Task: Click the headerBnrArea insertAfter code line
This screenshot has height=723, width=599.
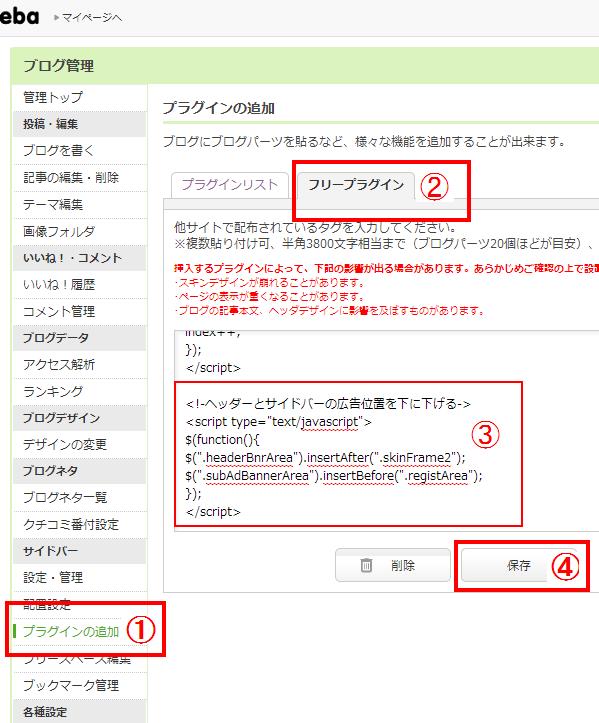Action: pos(326,458)
